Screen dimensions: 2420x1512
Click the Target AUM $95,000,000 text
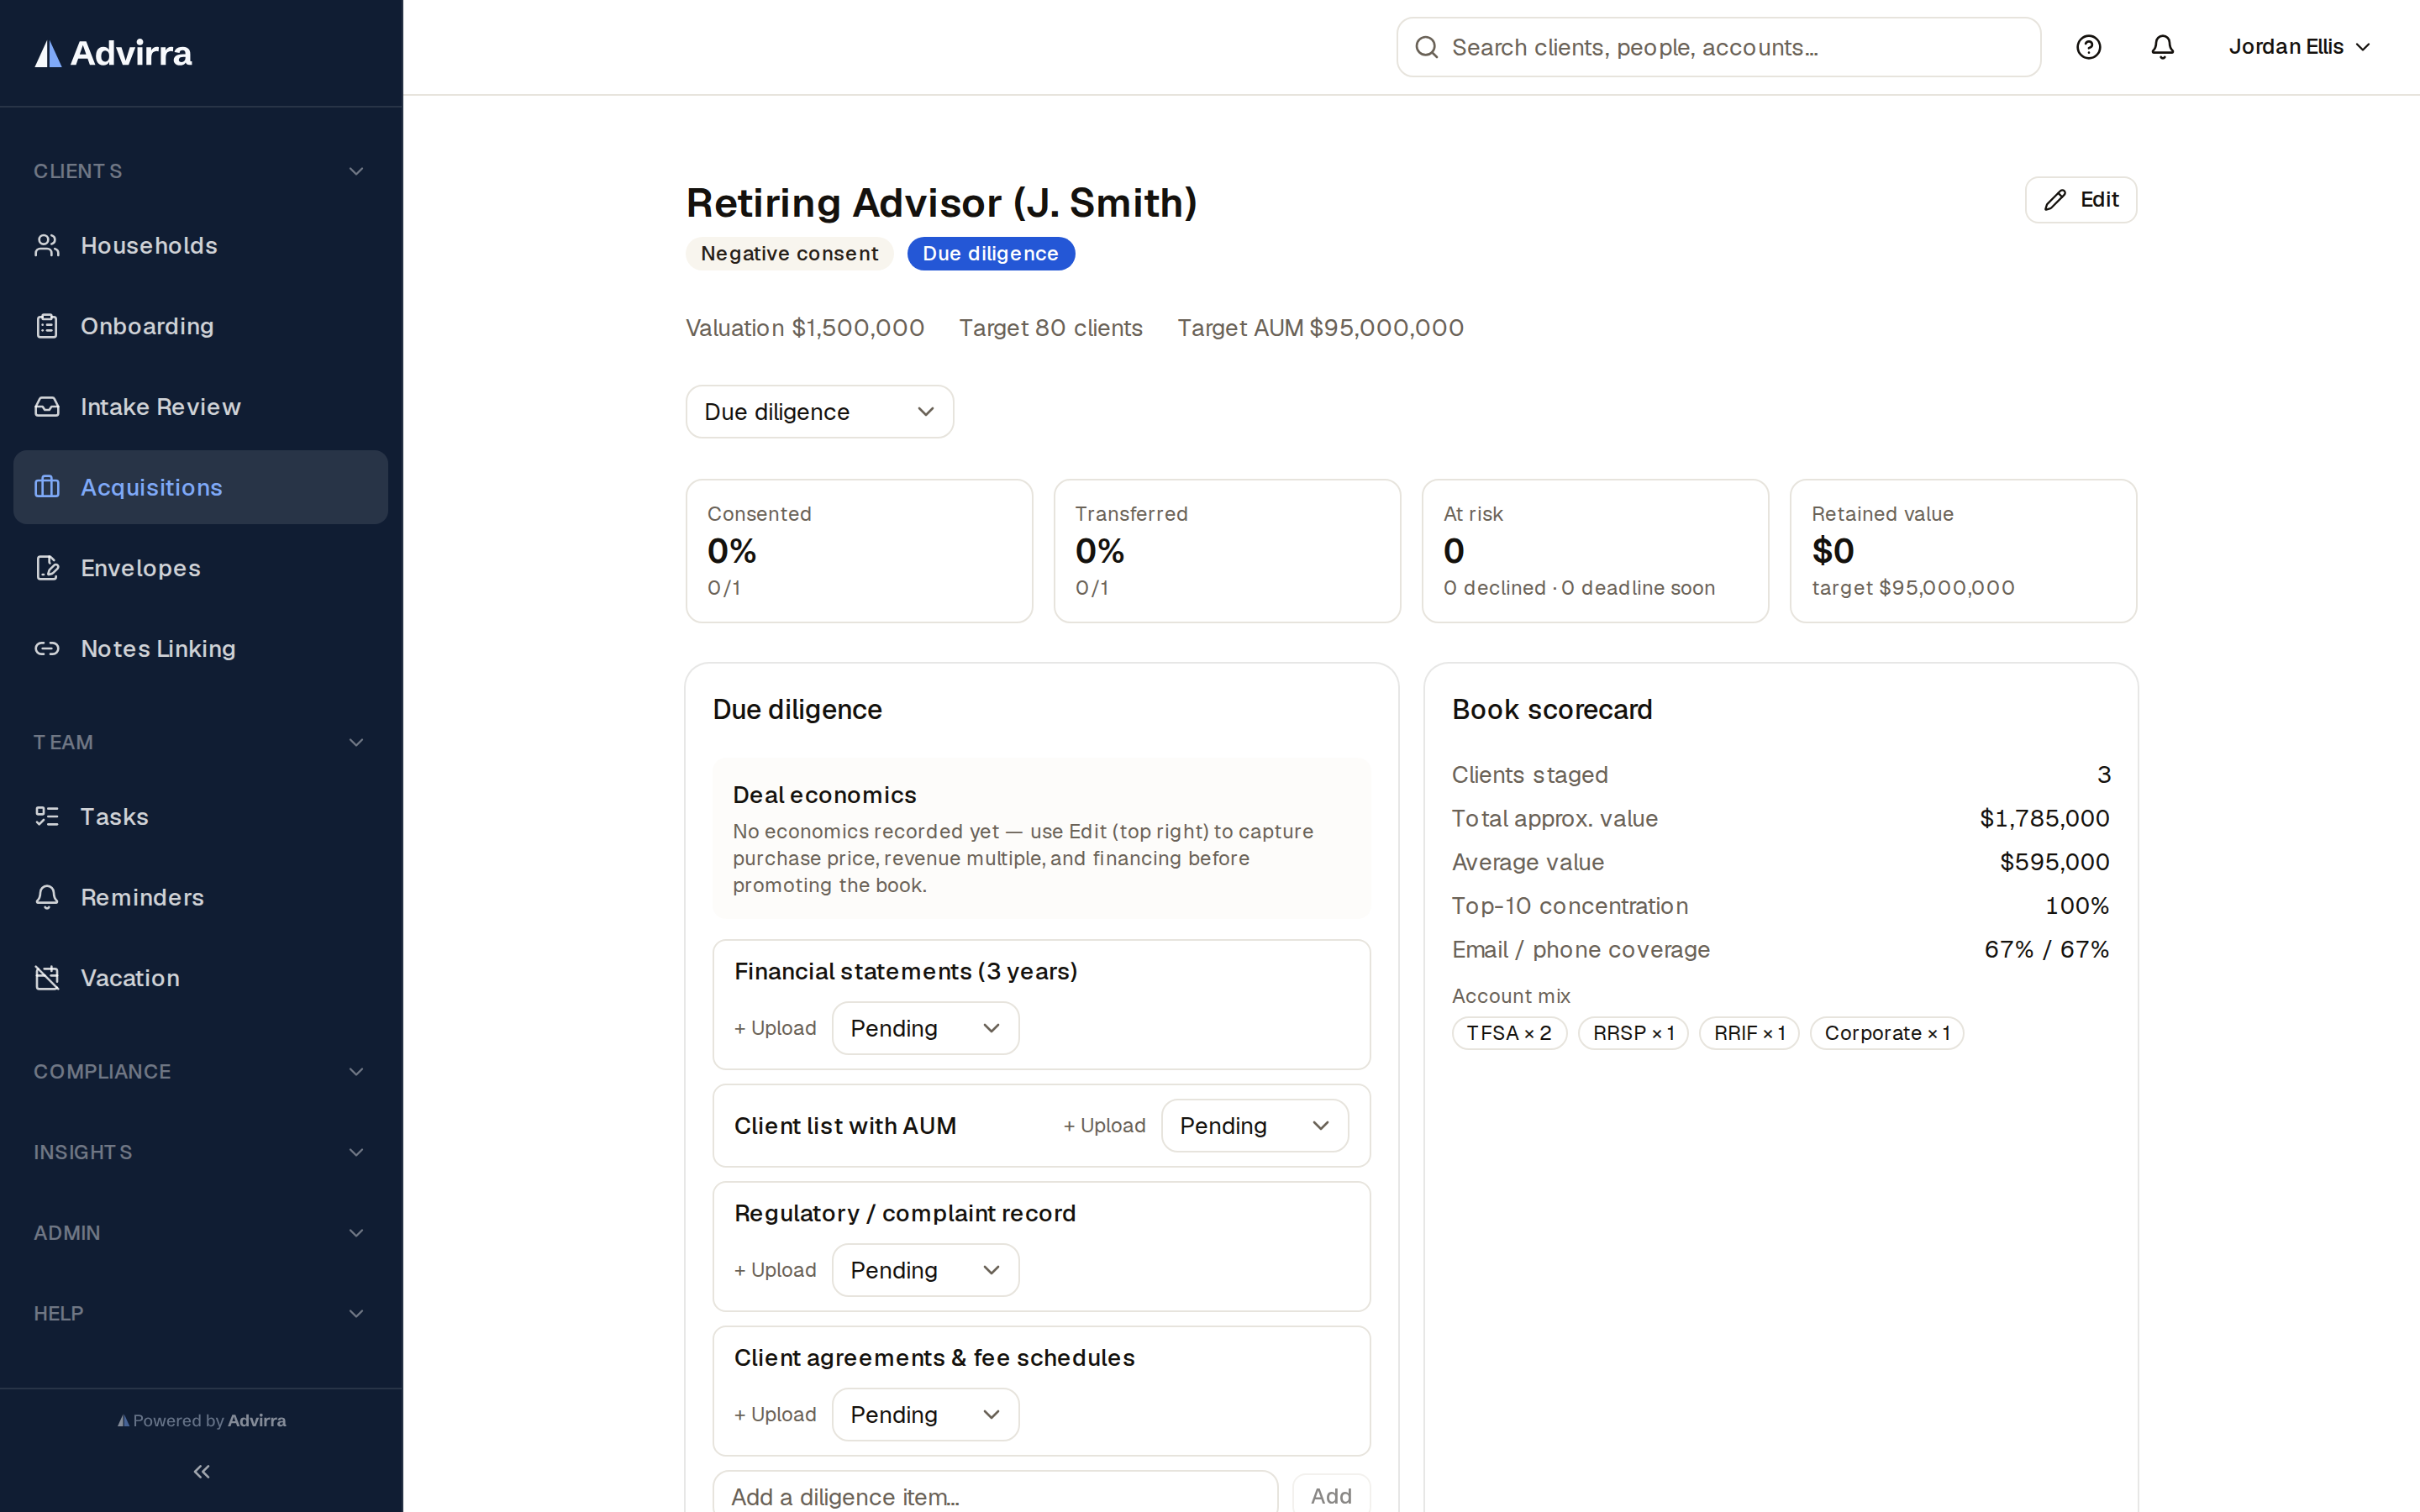1320,328
